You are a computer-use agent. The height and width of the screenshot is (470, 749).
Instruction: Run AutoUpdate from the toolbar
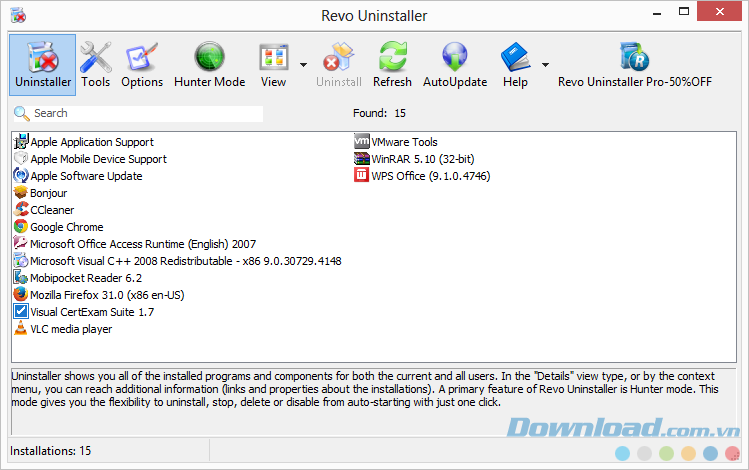click(x=455, y=65)
